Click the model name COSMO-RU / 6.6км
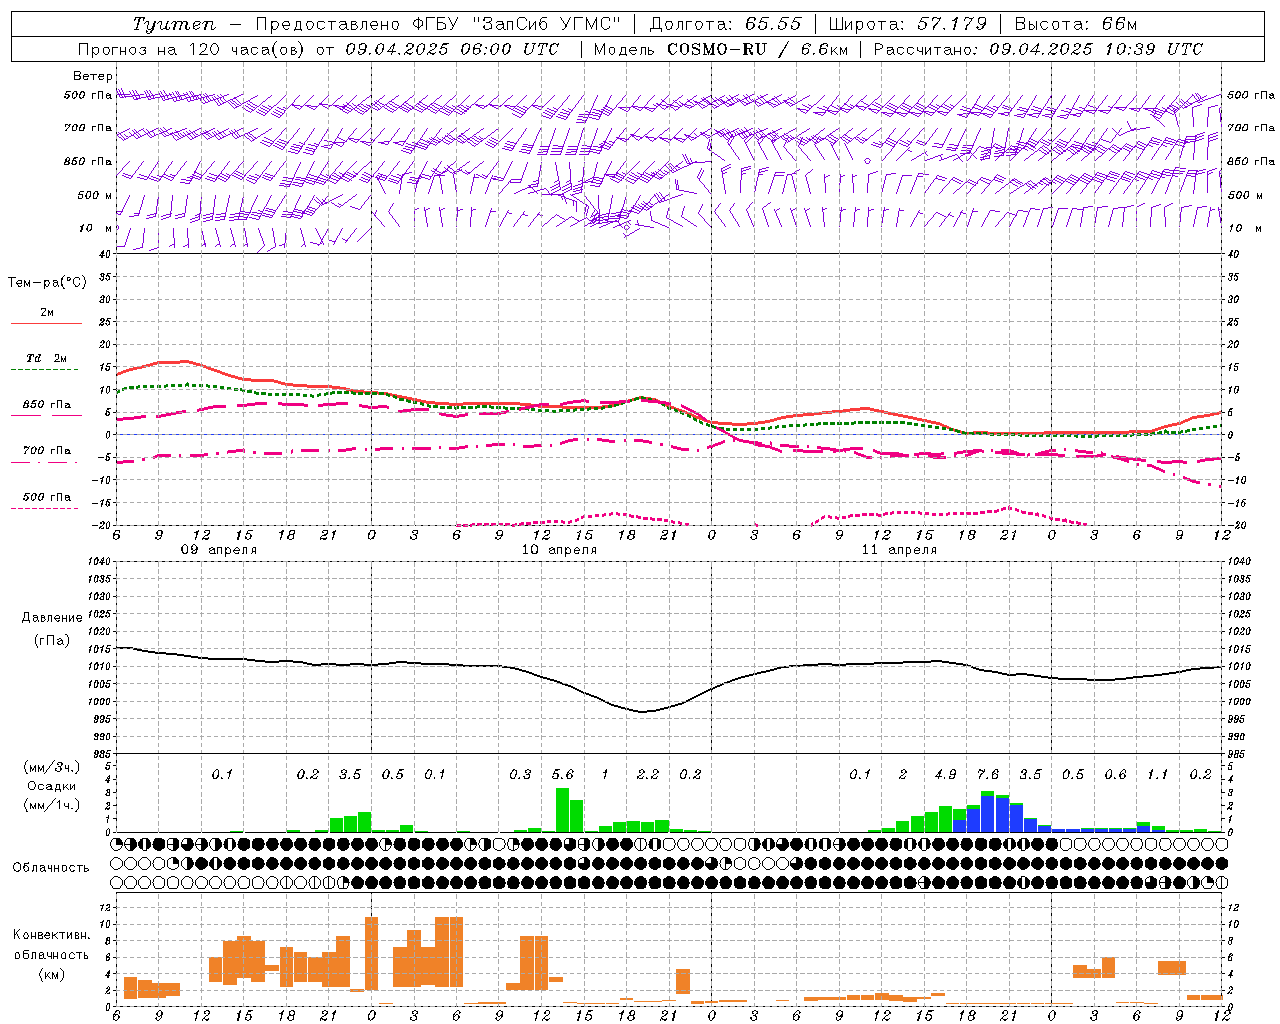1280x1024 pixels. point(757,49)
